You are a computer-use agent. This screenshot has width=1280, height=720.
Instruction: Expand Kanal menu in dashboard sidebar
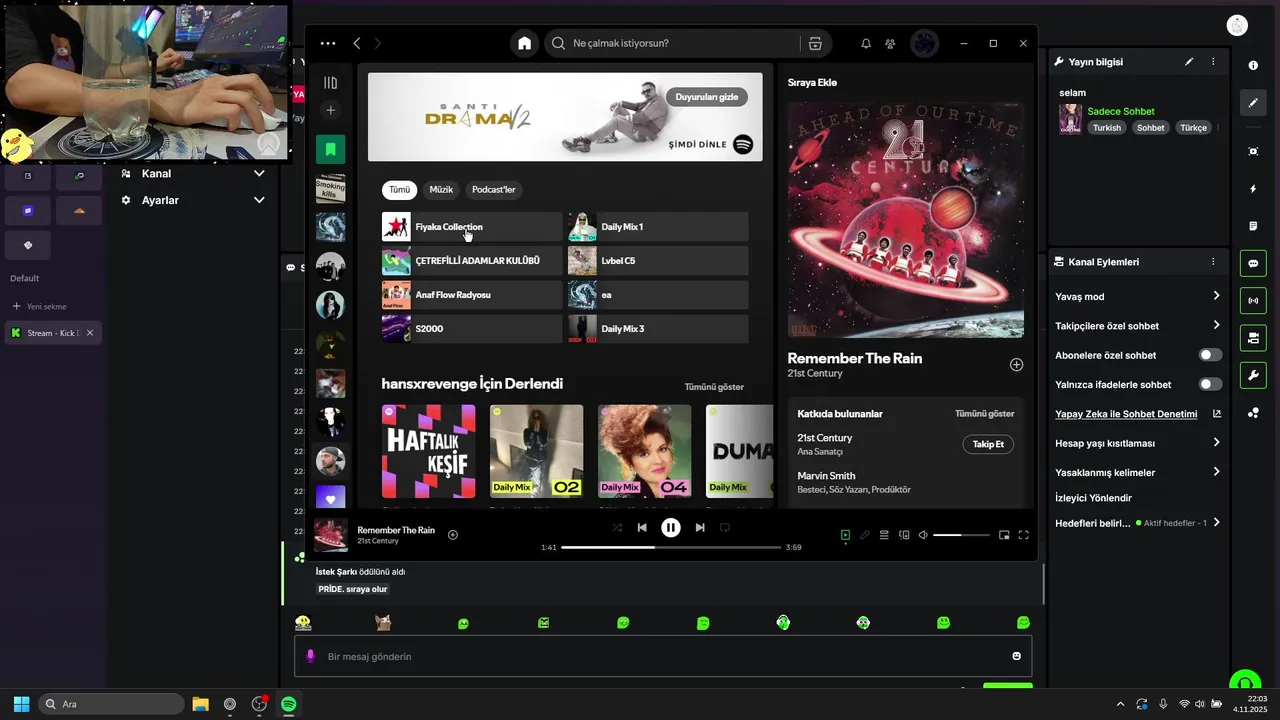[x=193, y=174]
